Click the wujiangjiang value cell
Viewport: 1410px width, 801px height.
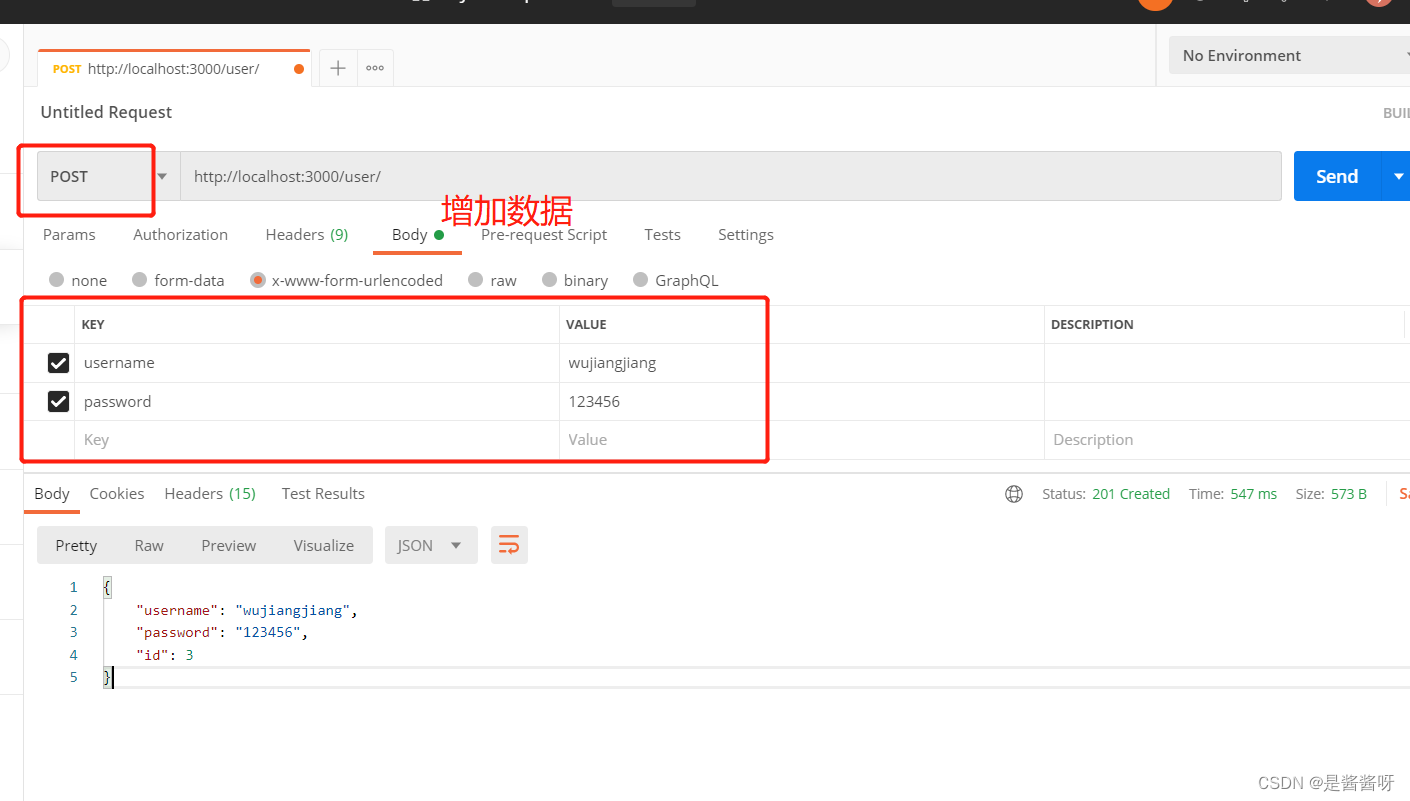click(801, 363)
